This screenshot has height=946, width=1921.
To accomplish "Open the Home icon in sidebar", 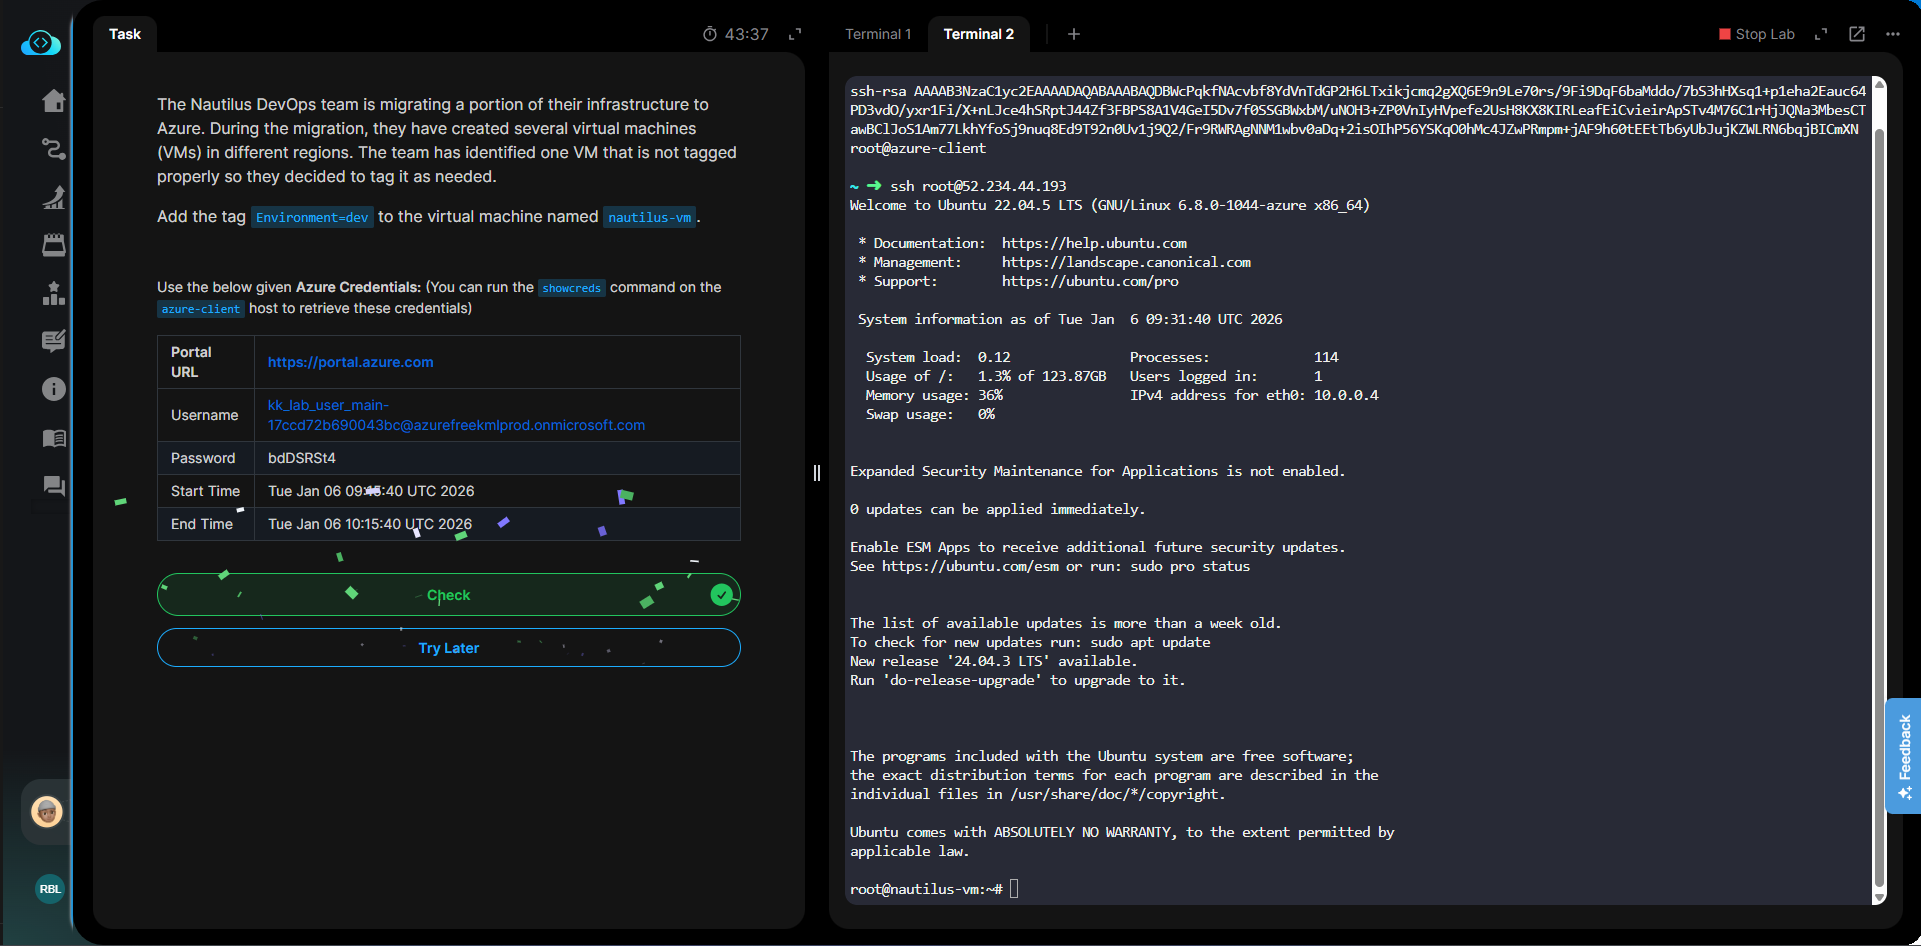I will 54,101.
